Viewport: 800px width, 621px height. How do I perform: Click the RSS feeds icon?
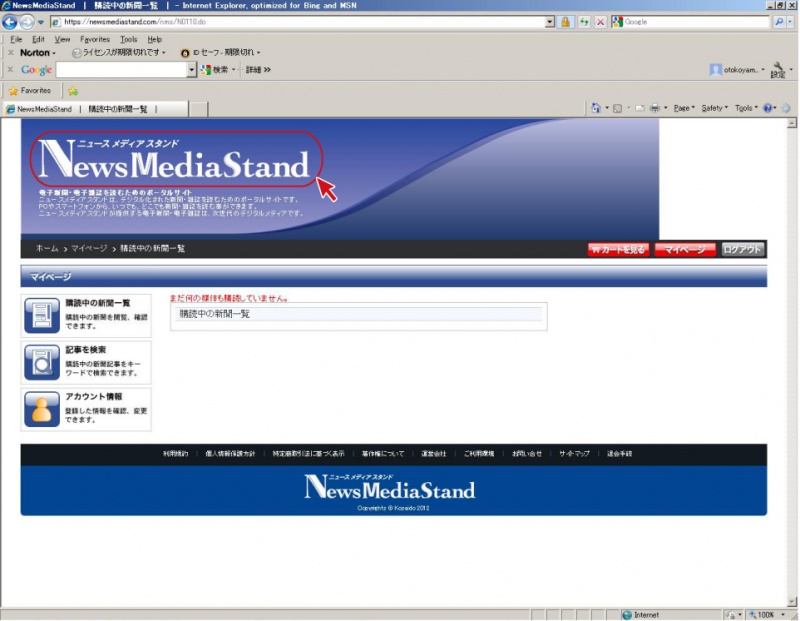(x=617, y=108)
